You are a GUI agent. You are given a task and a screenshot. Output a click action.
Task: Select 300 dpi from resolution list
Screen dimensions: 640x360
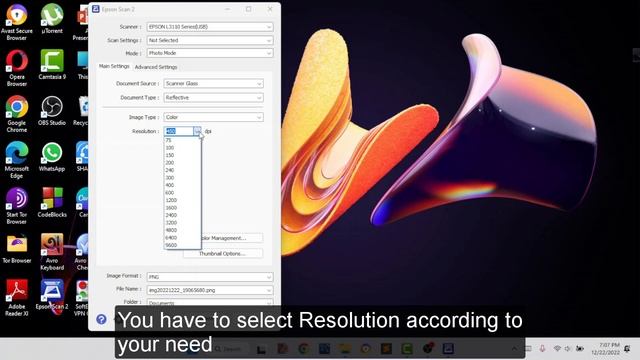coord(182,178)
